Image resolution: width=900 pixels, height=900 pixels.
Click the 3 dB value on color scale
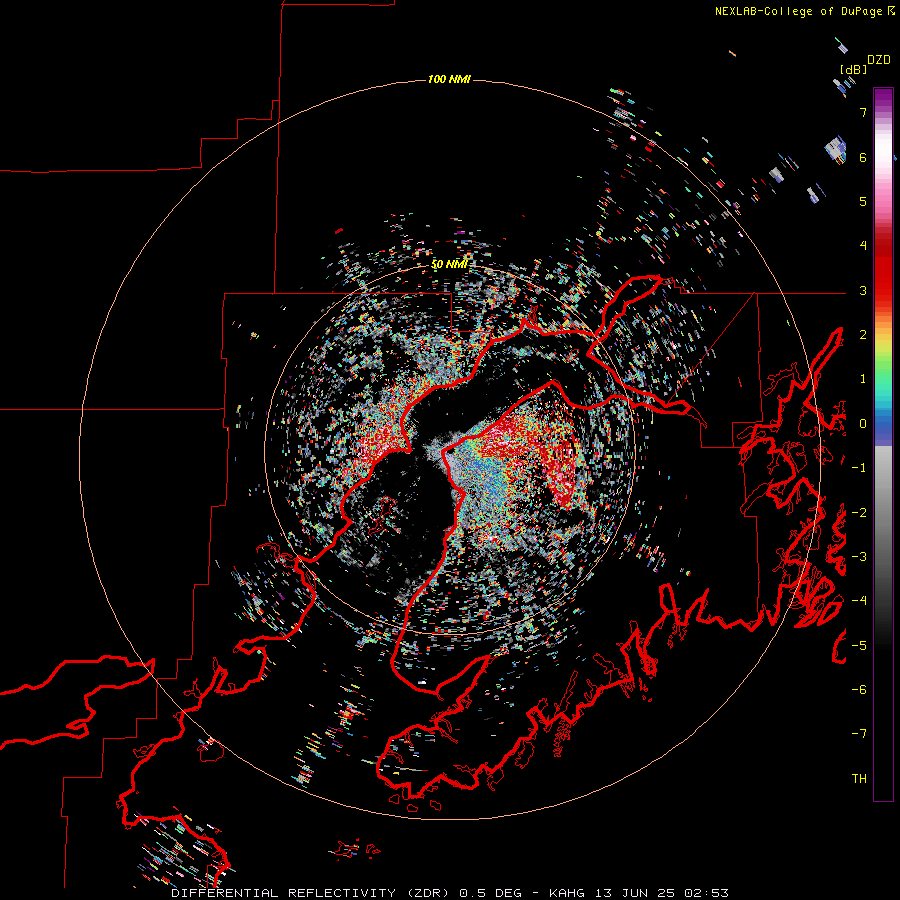click(863, 290)
